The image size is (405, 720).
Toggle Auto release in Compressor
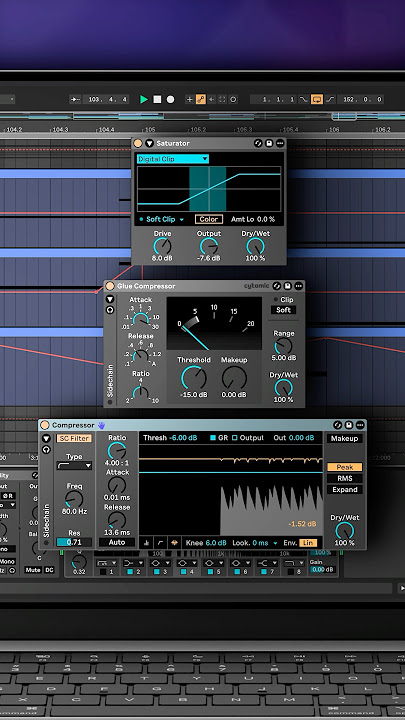[117, 542]
